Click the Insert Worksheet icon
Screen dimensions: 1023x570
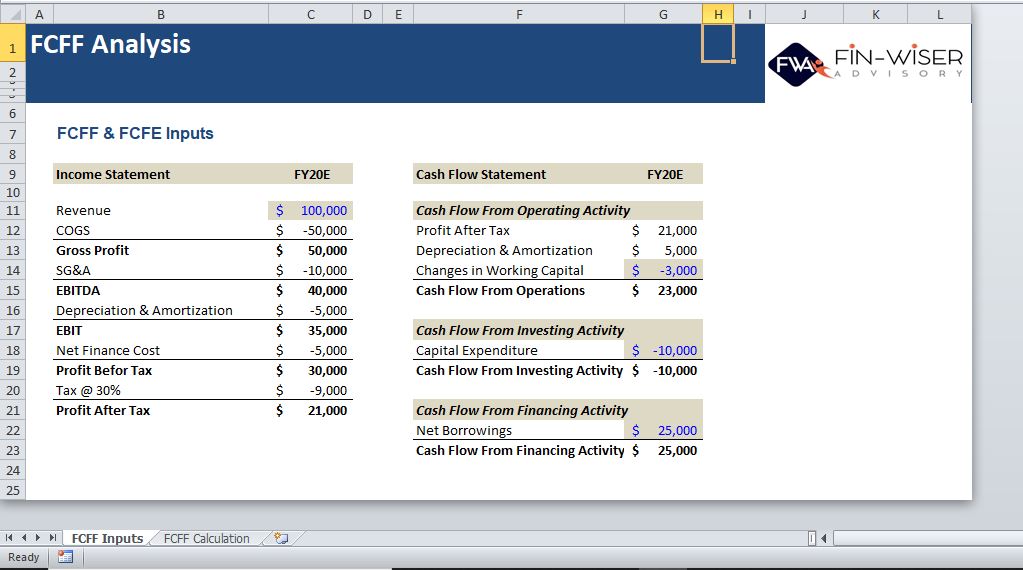pyautogui.click(x=281, y=538)
